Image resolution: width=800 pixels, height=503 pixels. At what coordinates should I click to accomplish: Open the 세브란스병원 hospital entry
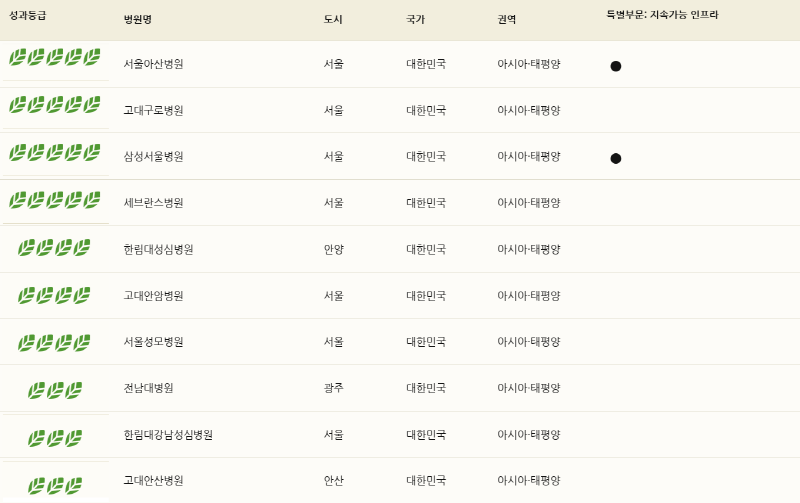point(153,203)
